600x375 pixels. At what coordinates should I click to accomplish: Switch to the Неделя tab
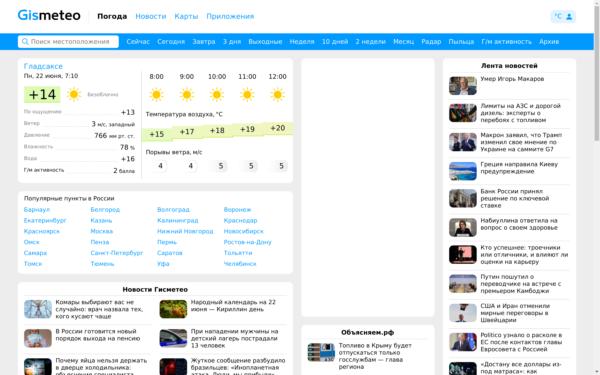(x=302, y=41)
